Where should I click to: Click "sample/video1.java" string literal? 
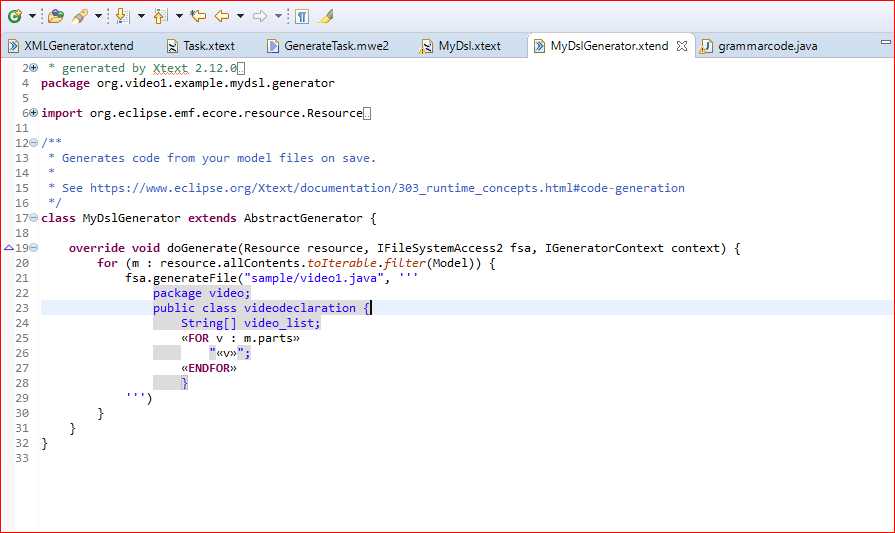click(314, 278)
